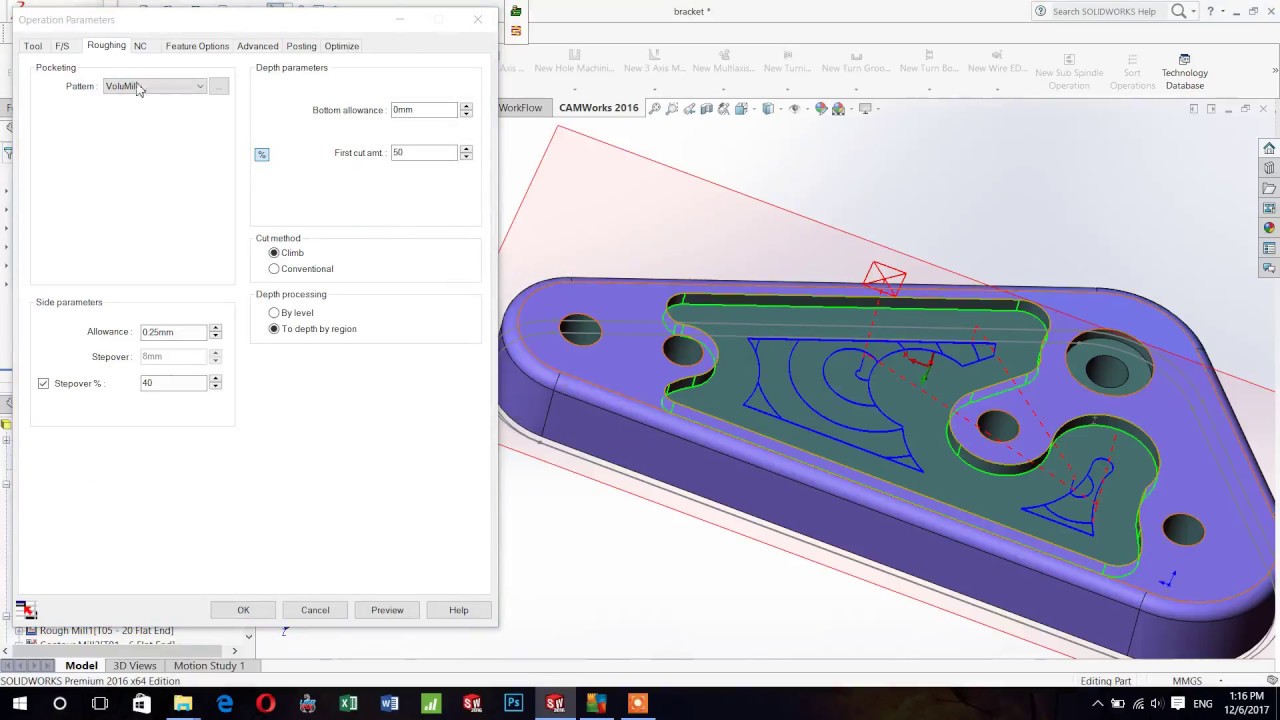This screenshot has width=1280, height=720.
Task: Edit the First cut amt field
Action: 424,153
